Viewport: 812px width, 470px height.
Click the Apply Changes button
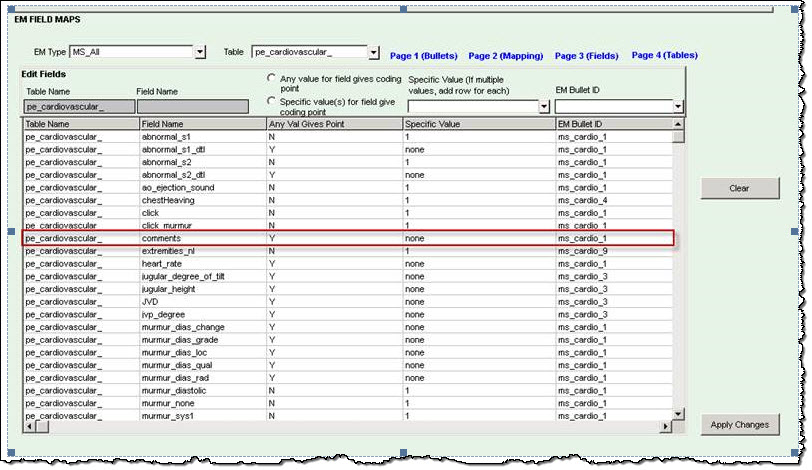(740, 424)
